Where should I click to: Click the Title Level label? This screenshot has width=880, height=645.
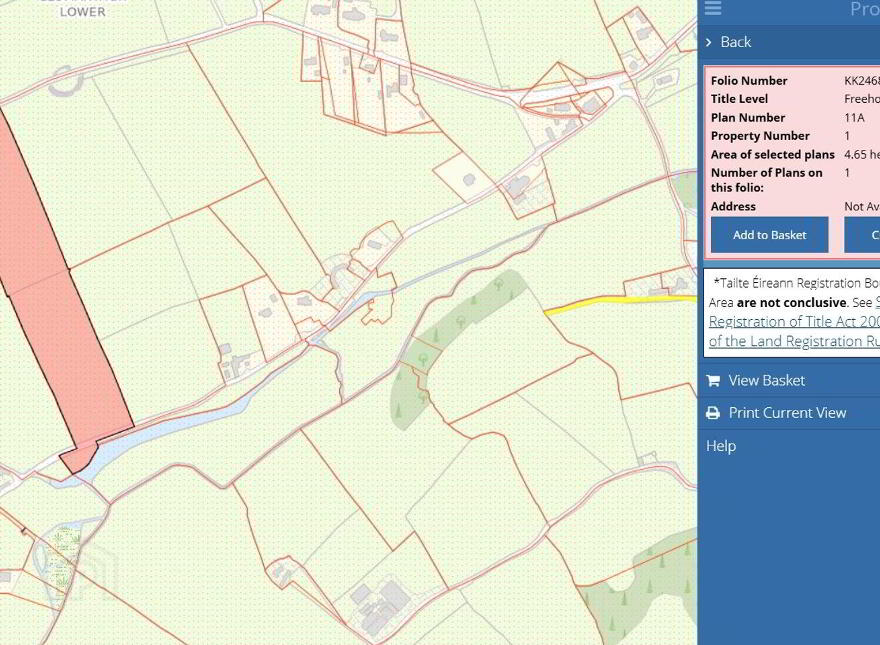(x=739, y=99)
